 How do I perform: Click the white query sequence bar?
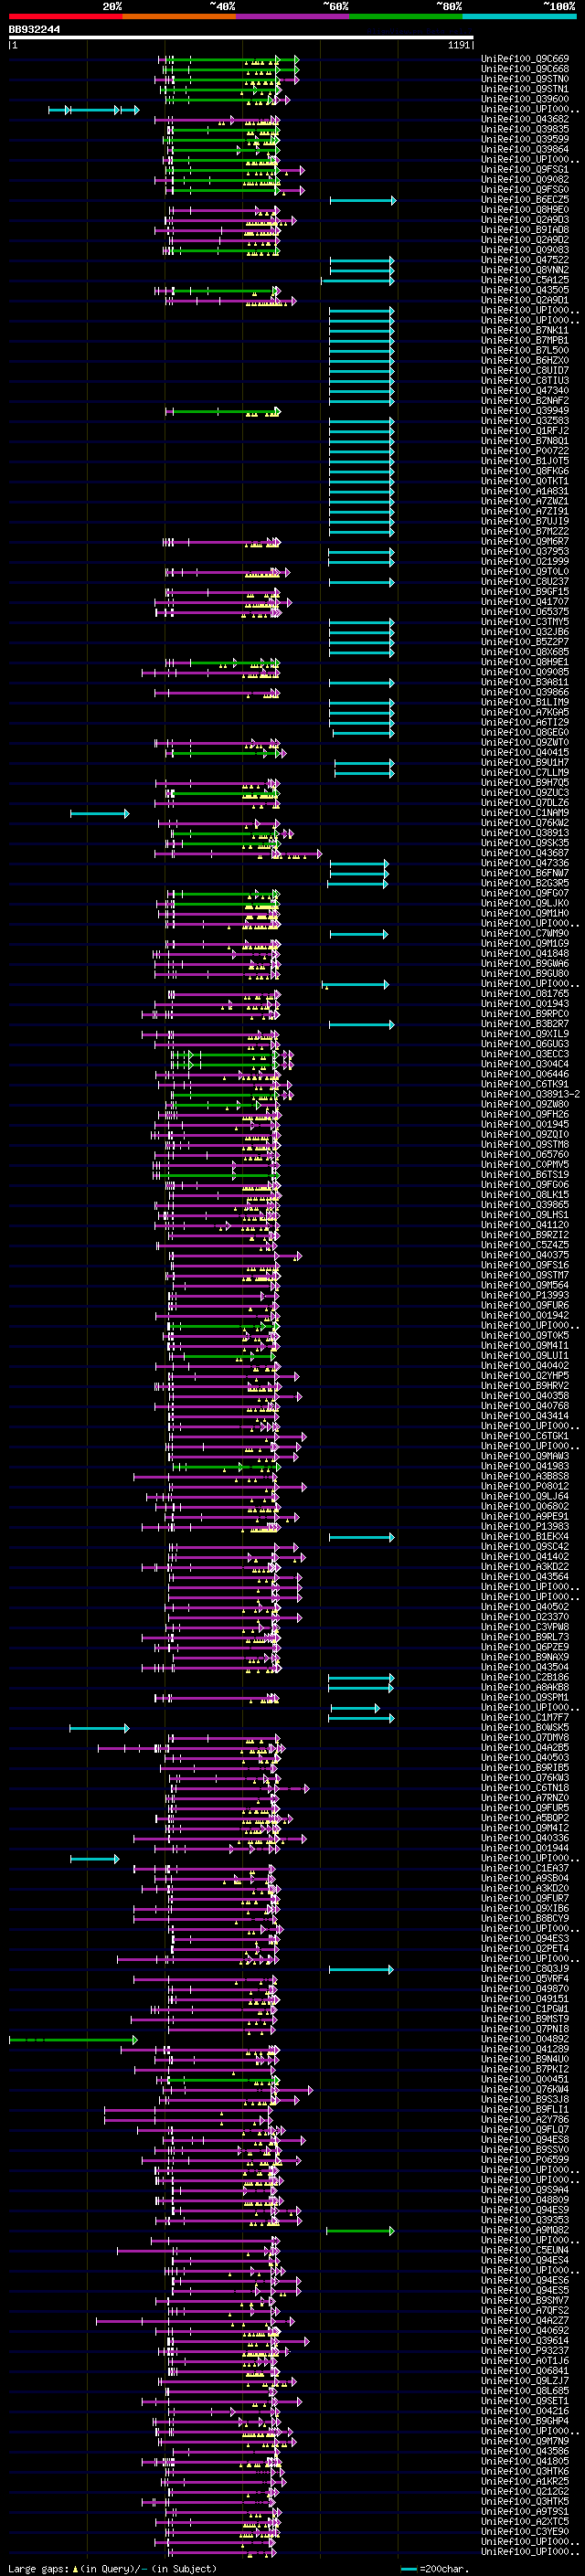tap(241, 38)
